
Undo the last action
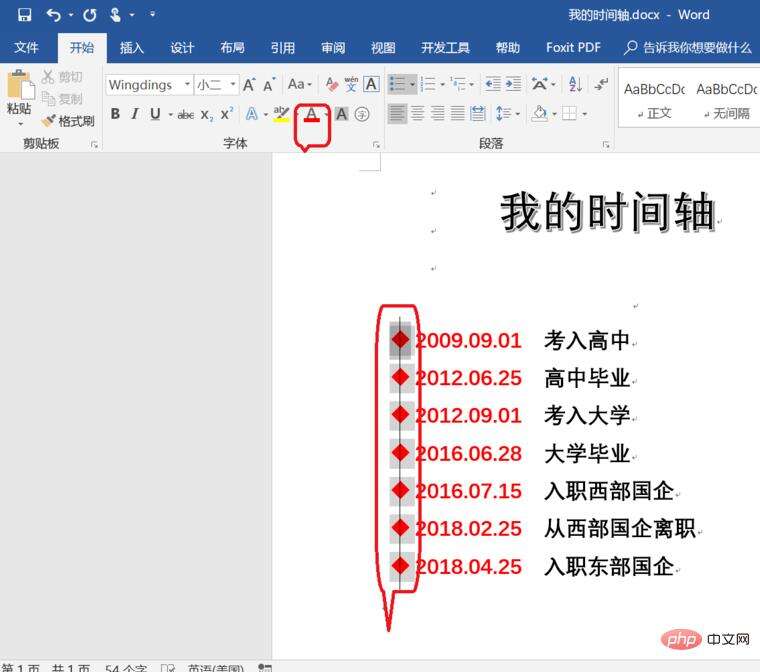(53, 16)
